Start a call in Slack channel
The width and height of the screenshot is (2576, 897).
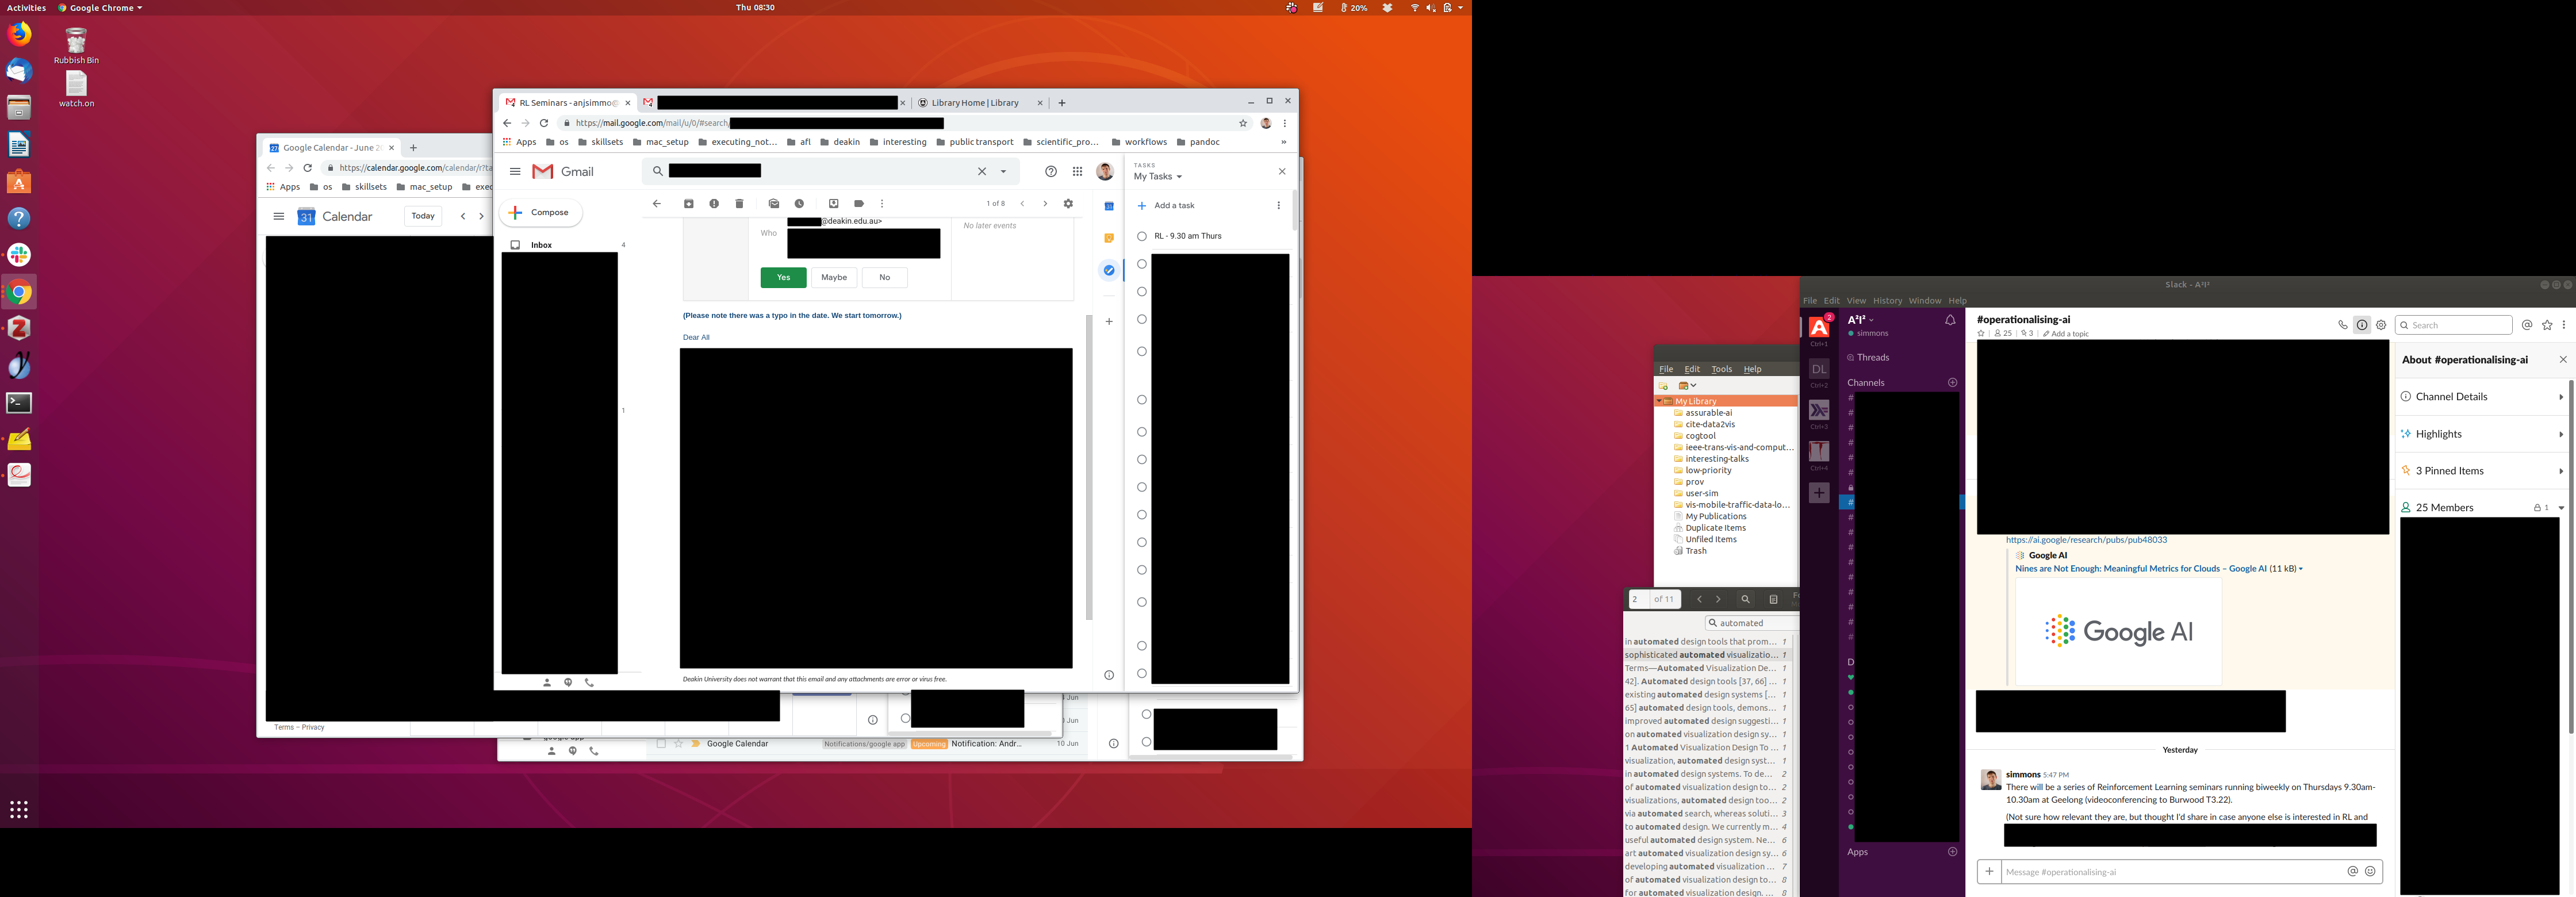2342,325
